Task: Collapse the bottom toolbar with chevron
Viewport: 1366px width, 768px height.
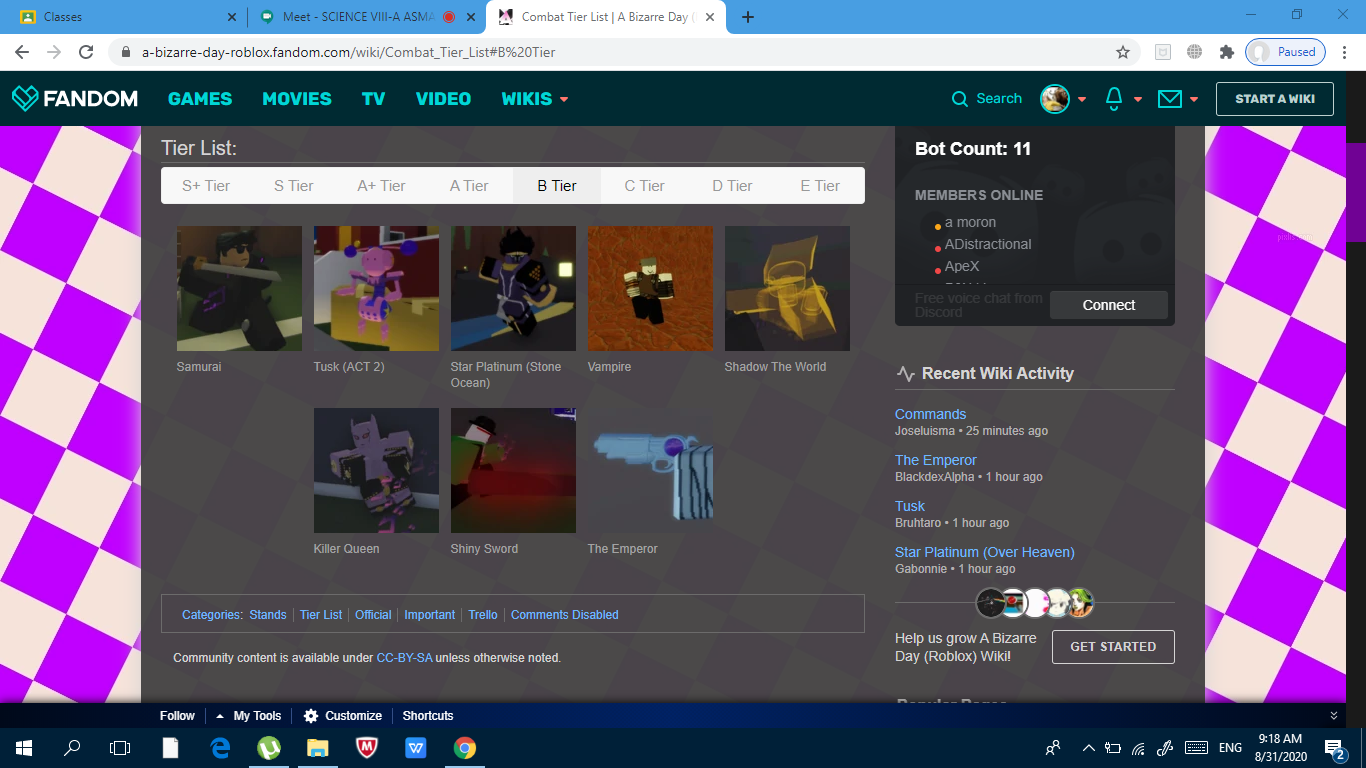Action: 1334,716
